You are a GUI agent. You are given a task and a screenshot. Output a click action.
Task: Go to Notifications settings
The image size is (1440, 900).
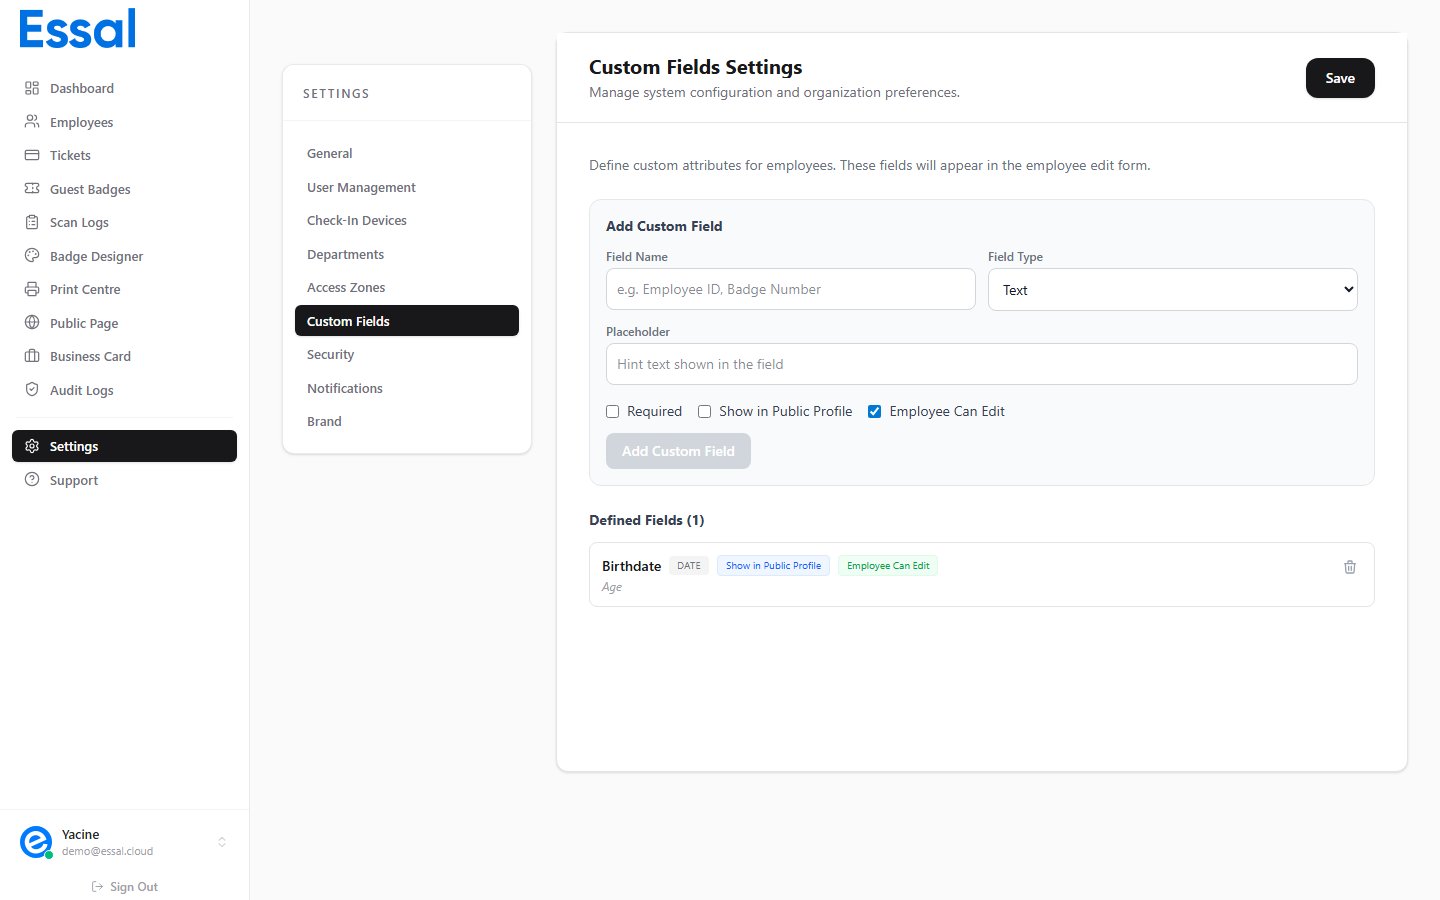[x=407, y=388]
